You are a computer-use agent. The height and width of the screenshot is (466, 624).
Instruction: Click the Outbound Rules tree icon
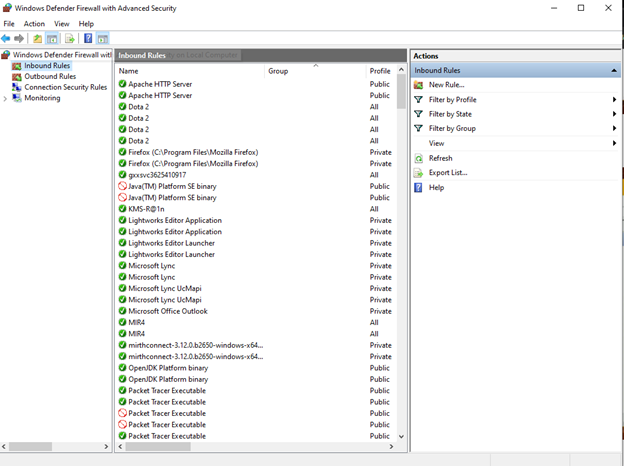coord(17,76)
